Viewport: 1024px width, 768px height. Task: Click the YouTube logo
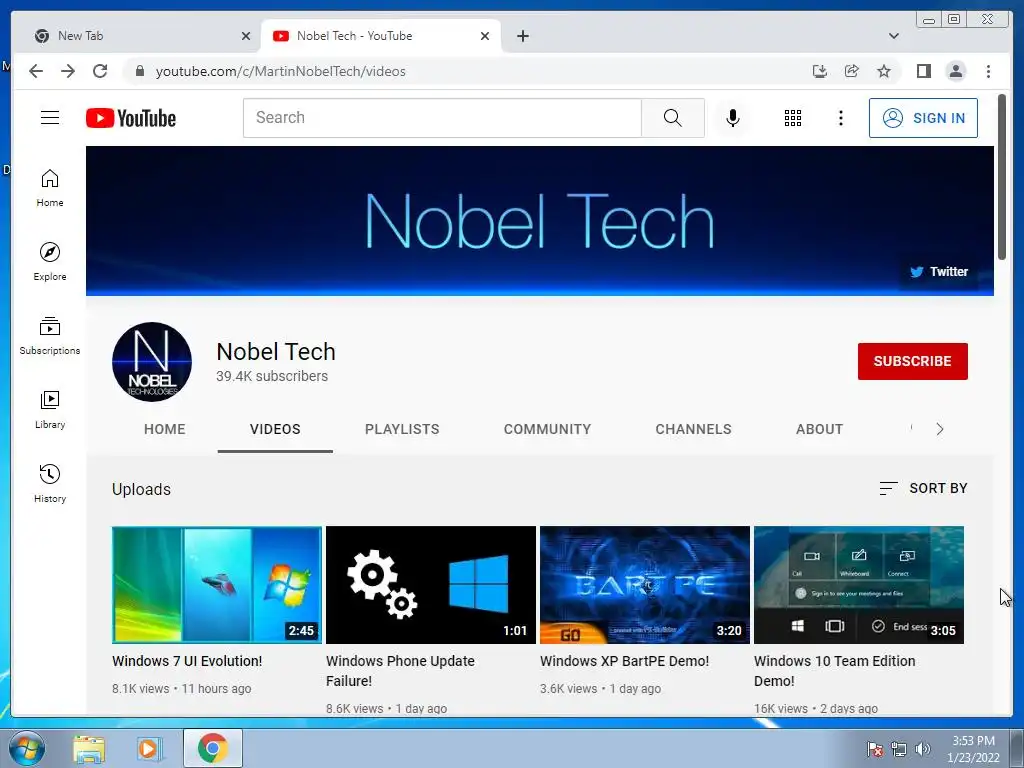(x=131, y=118)
